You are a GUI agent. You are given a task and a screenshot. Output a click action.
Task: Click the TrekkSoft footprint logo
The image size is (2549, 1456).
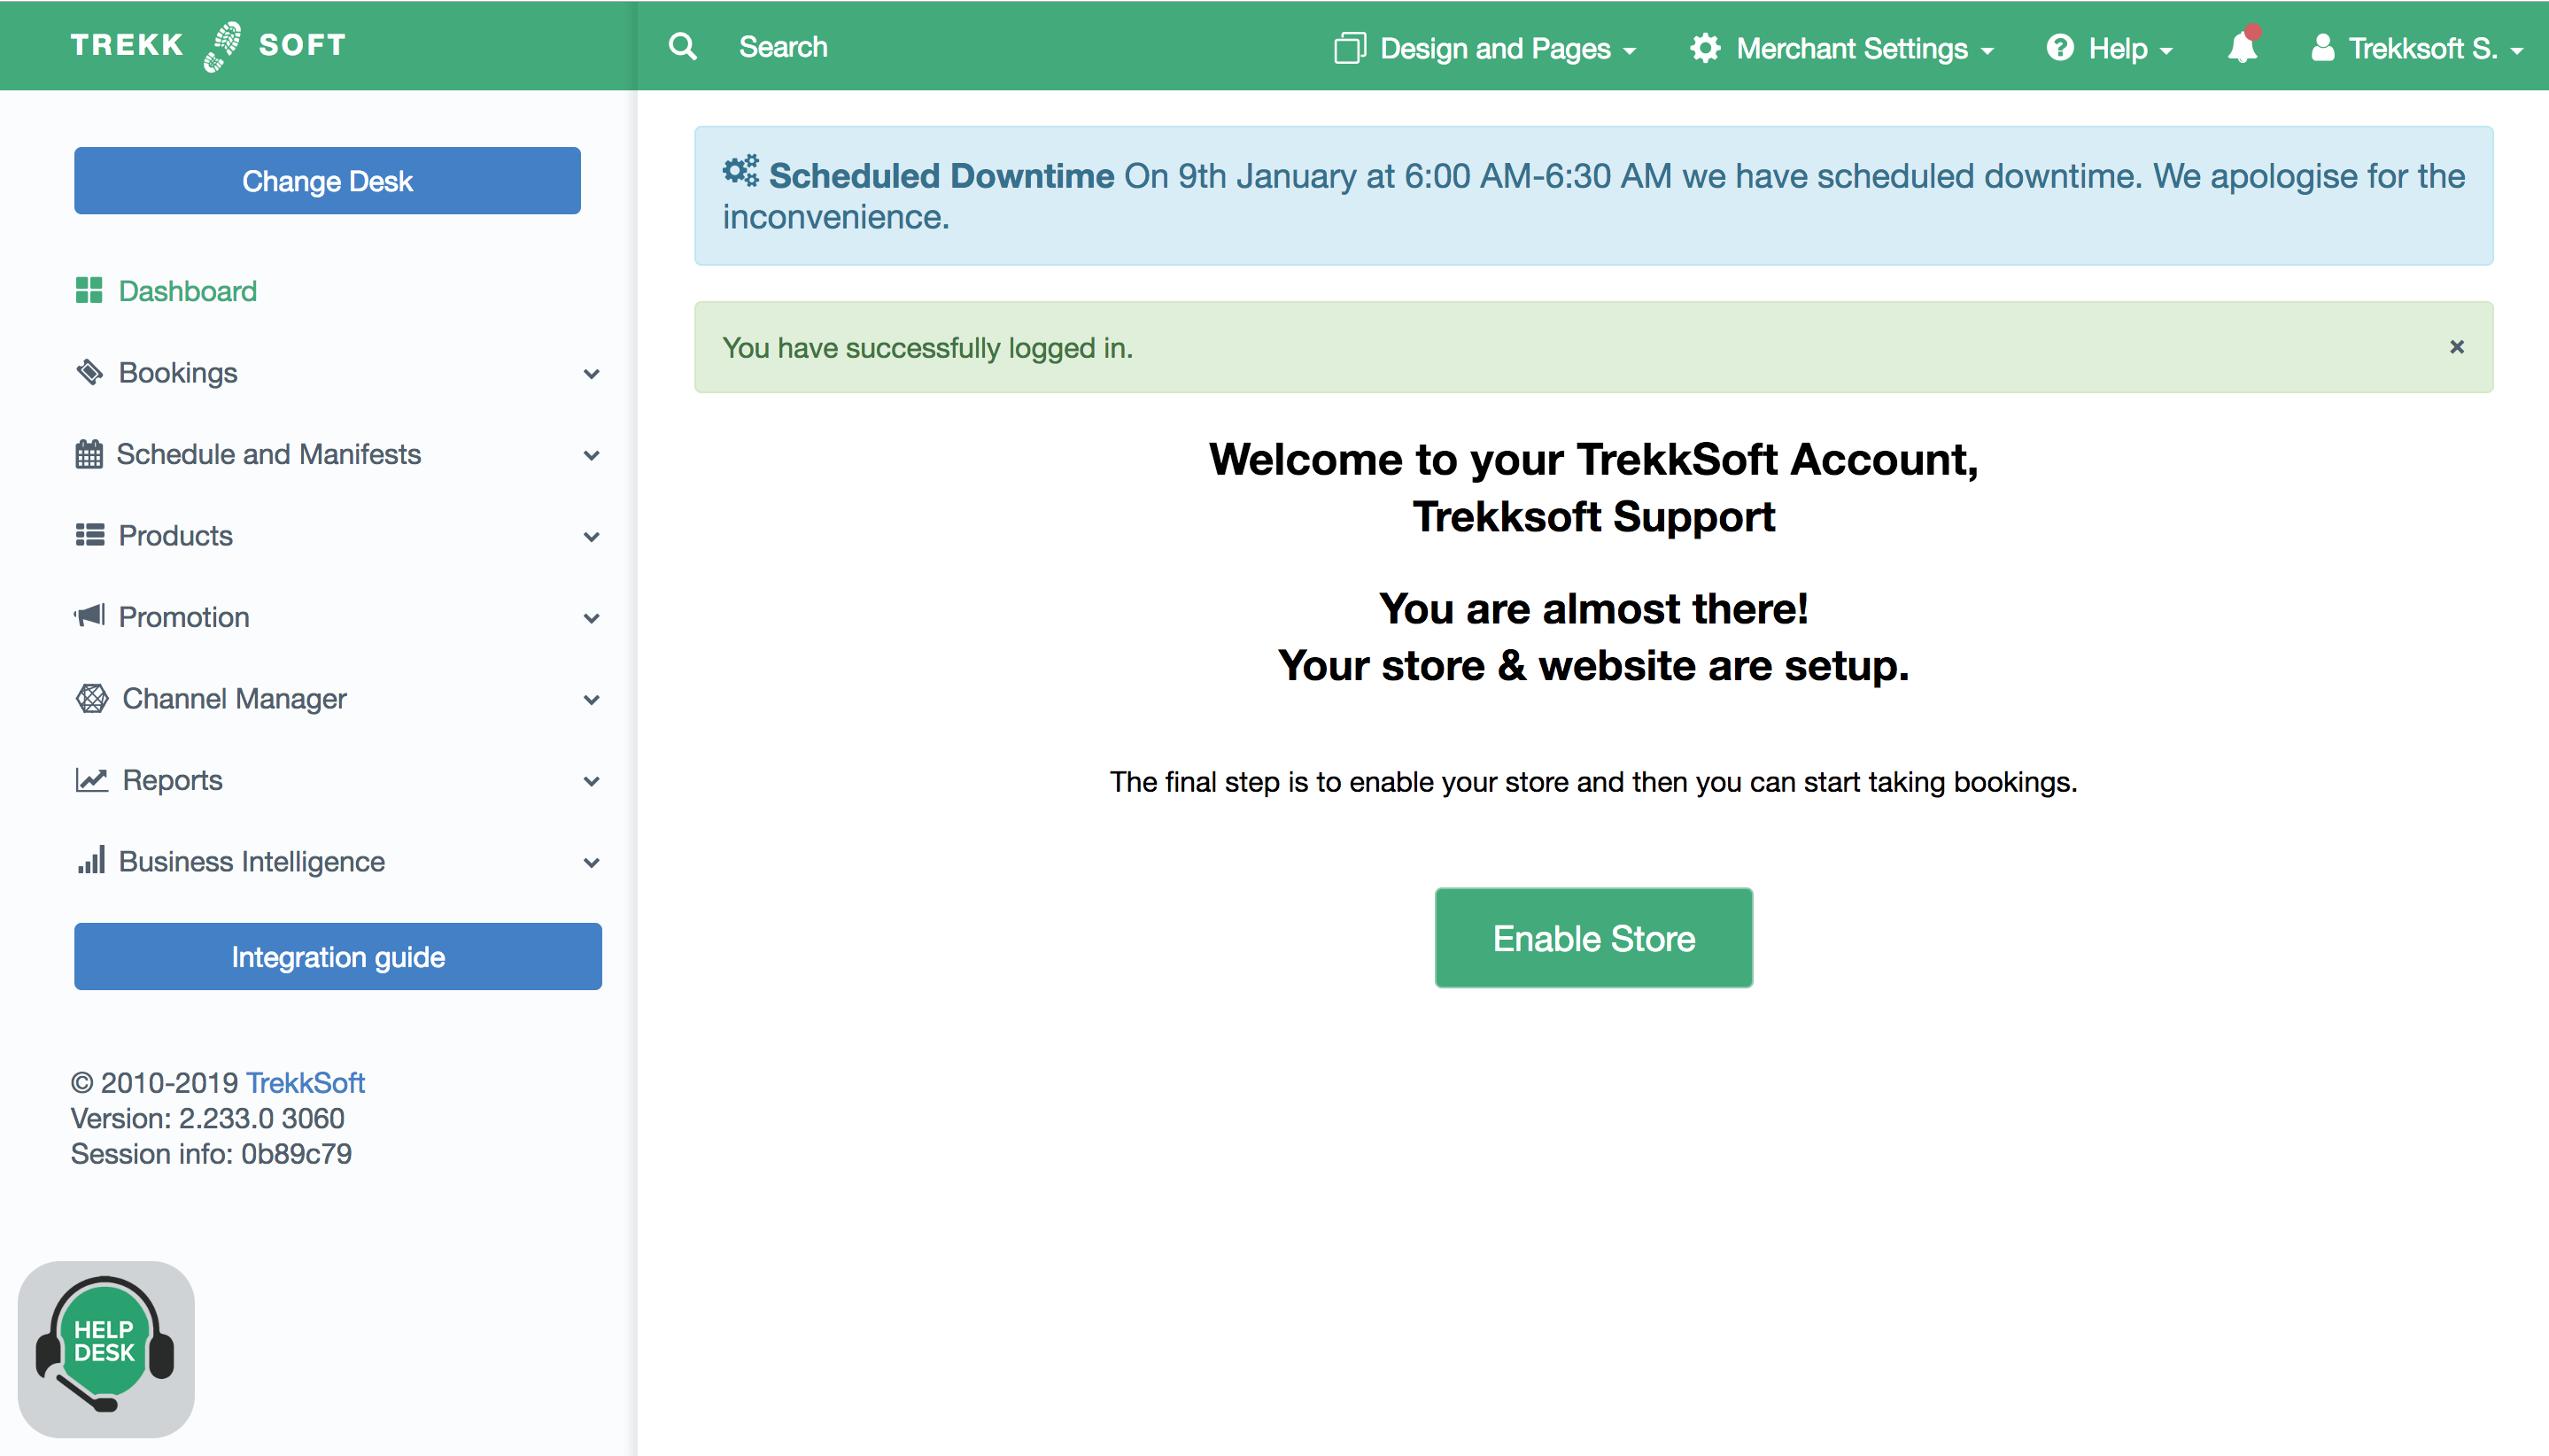pos(222,46)
